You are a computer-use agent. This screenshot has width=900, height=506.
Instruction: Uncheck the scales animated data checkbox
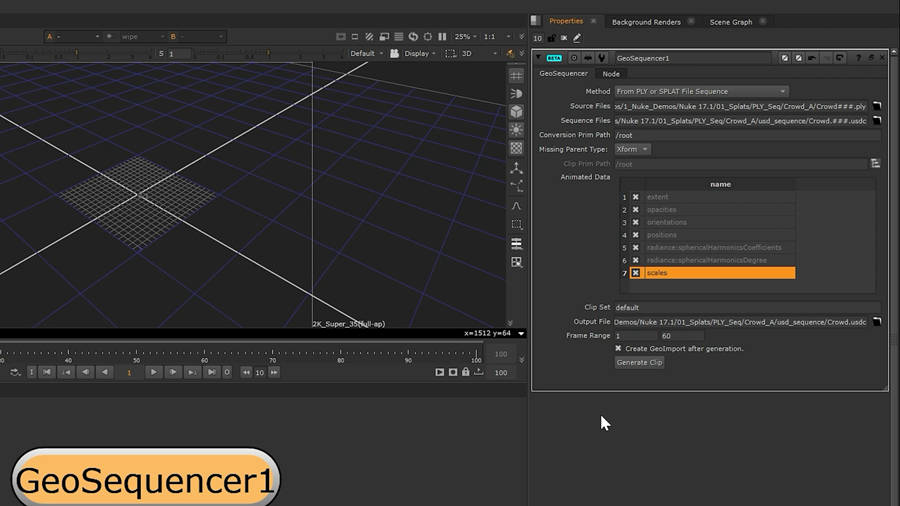(635, 273)
